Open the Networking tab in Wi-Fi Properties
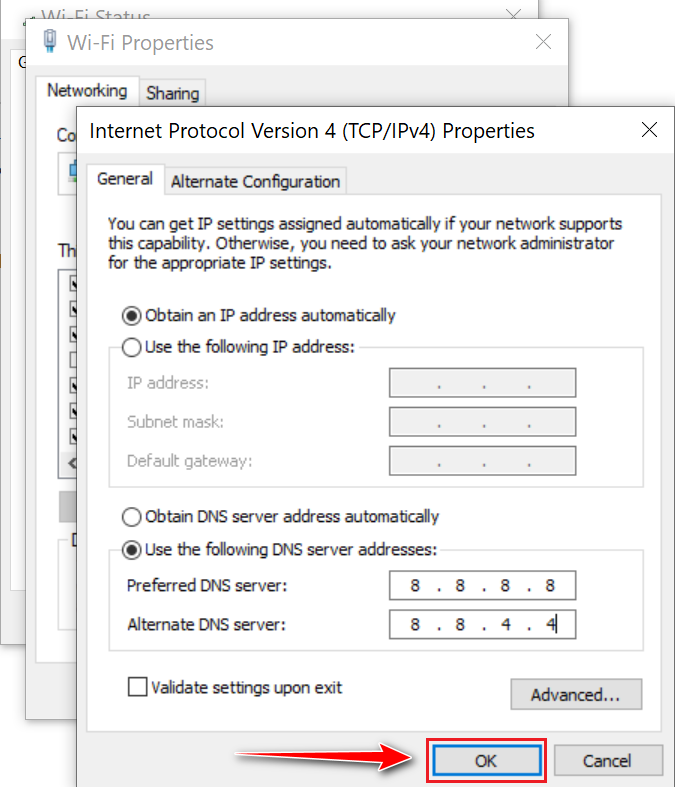Image resolution: width=675 pixels, height=787 pixels. (x=87, y=91)
